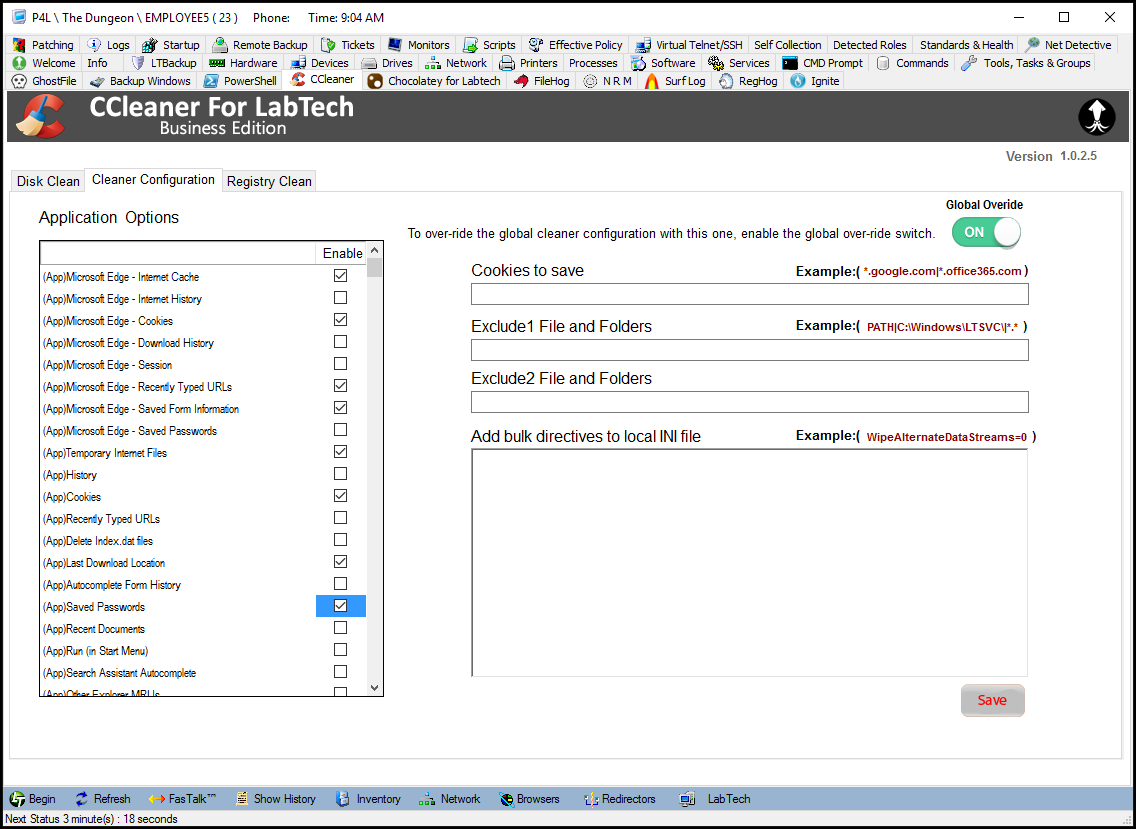Select the Cleaner Configuration tab
The height and width of the screenshot is (829, 1136).
[x=154, y=180]
